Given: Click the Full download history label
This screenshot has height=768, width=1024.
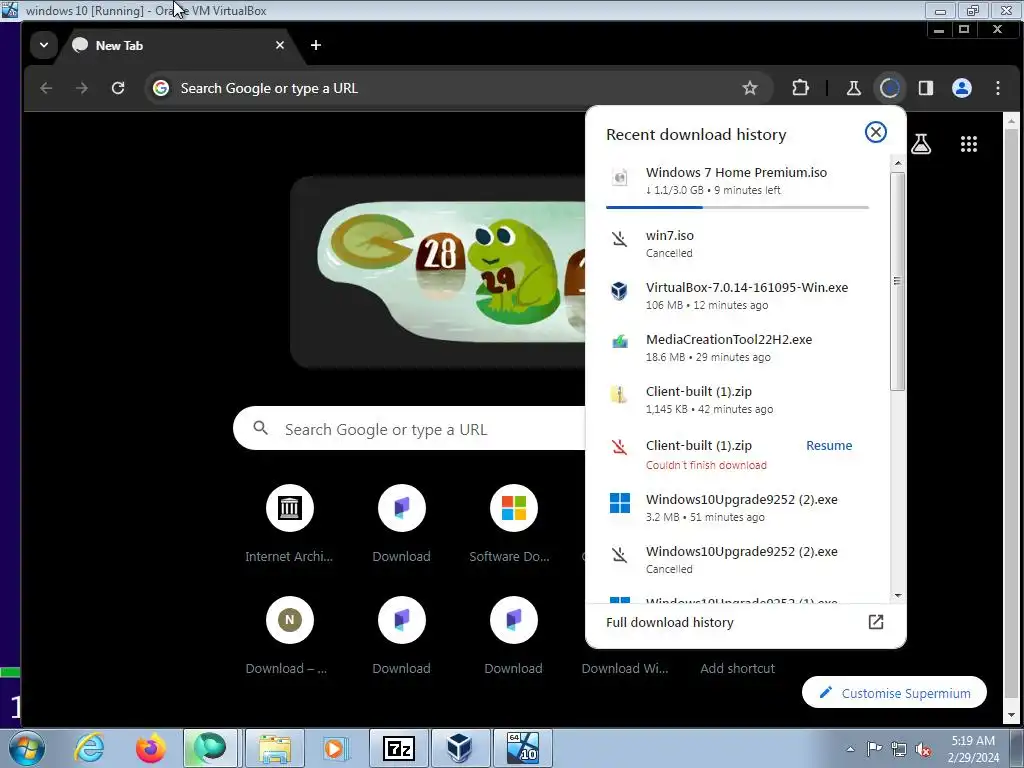Looking at the screenshot, I should 669,622.
